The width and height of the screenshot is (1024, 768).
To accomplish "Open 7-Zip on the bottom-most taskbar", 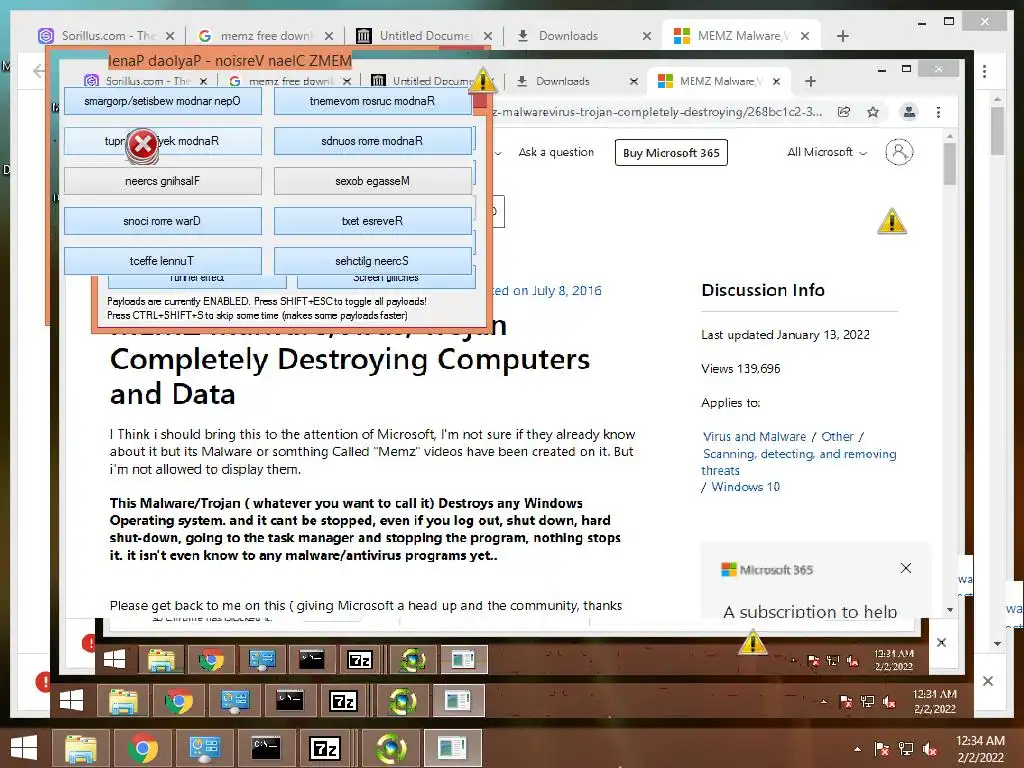I will coord(325,748).
